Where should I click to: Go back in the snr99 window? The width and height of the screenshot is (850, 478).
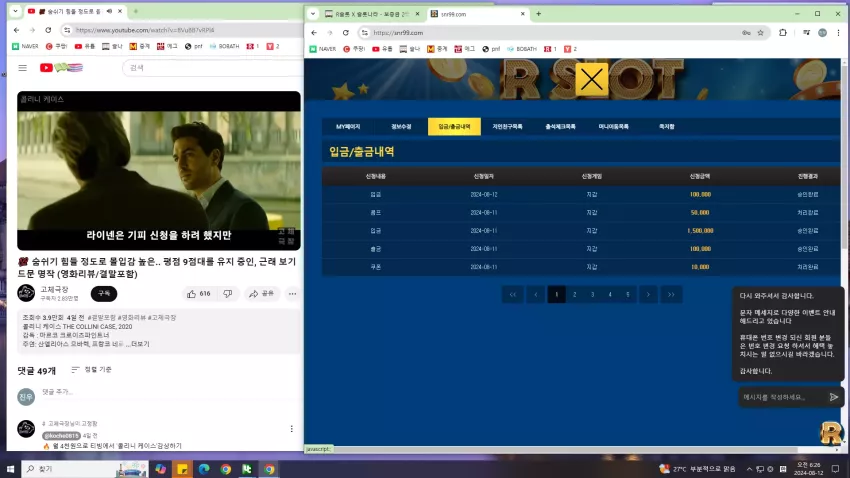tap(314, 33)
